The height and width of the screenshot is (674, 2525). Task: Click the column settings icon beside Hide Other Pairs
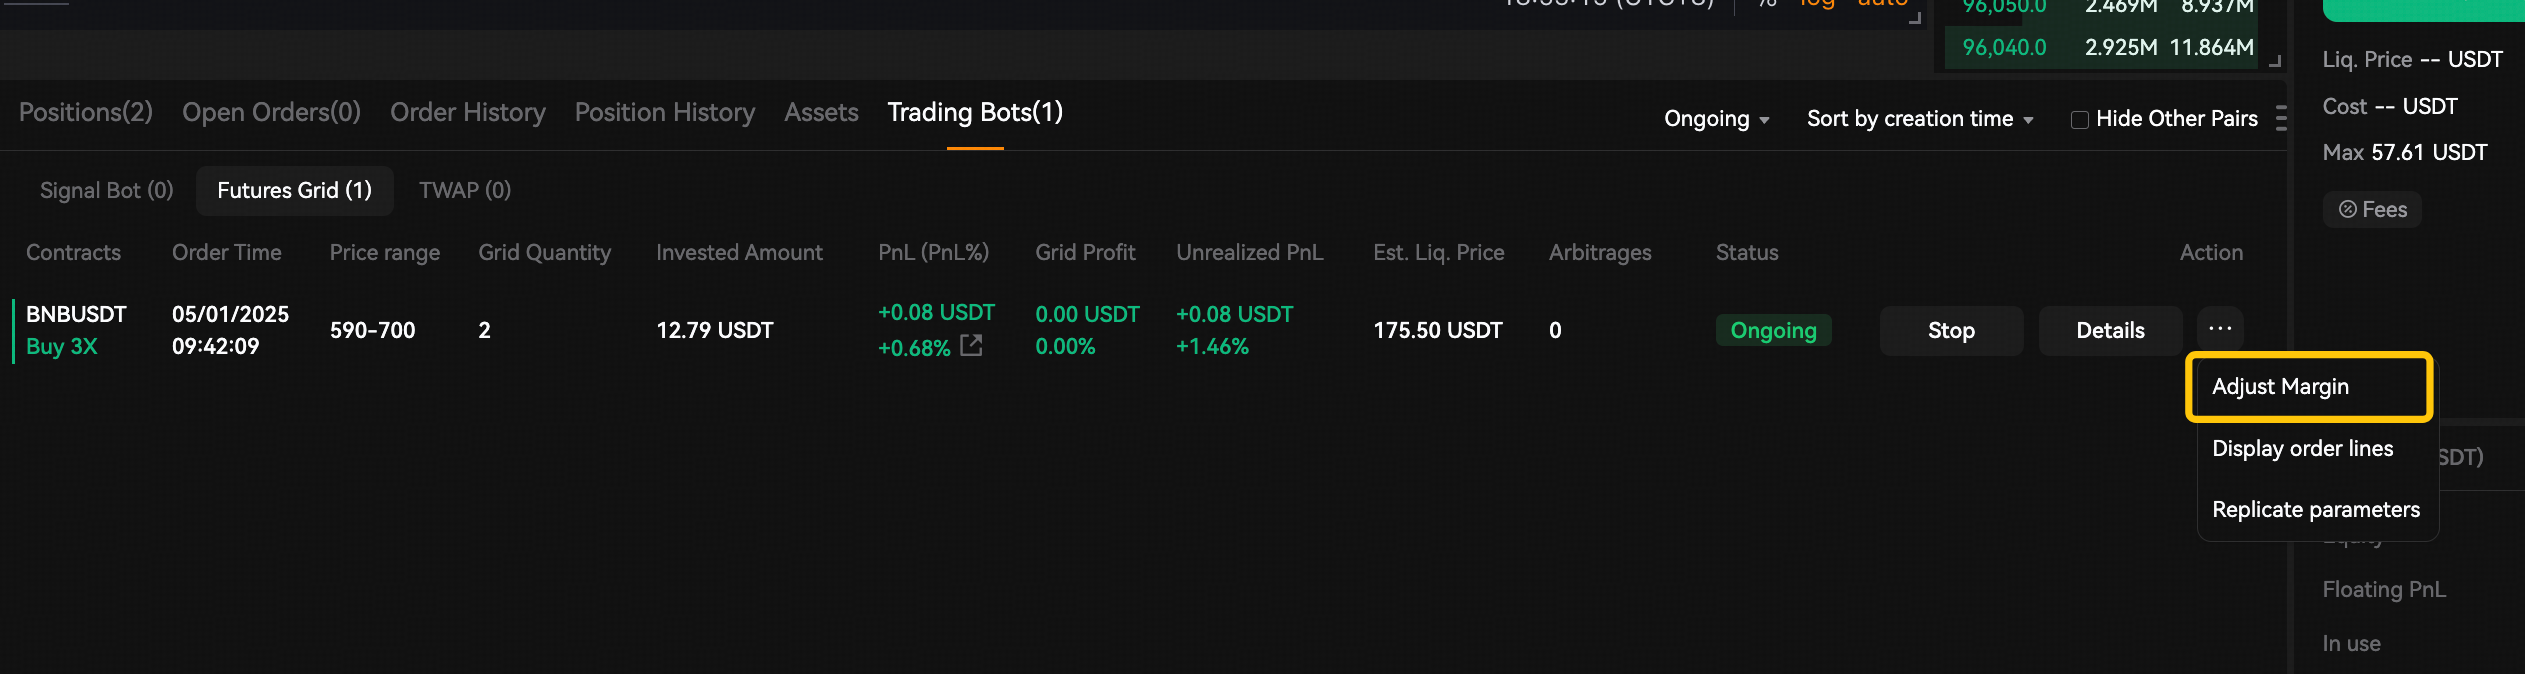[2281, 118]
